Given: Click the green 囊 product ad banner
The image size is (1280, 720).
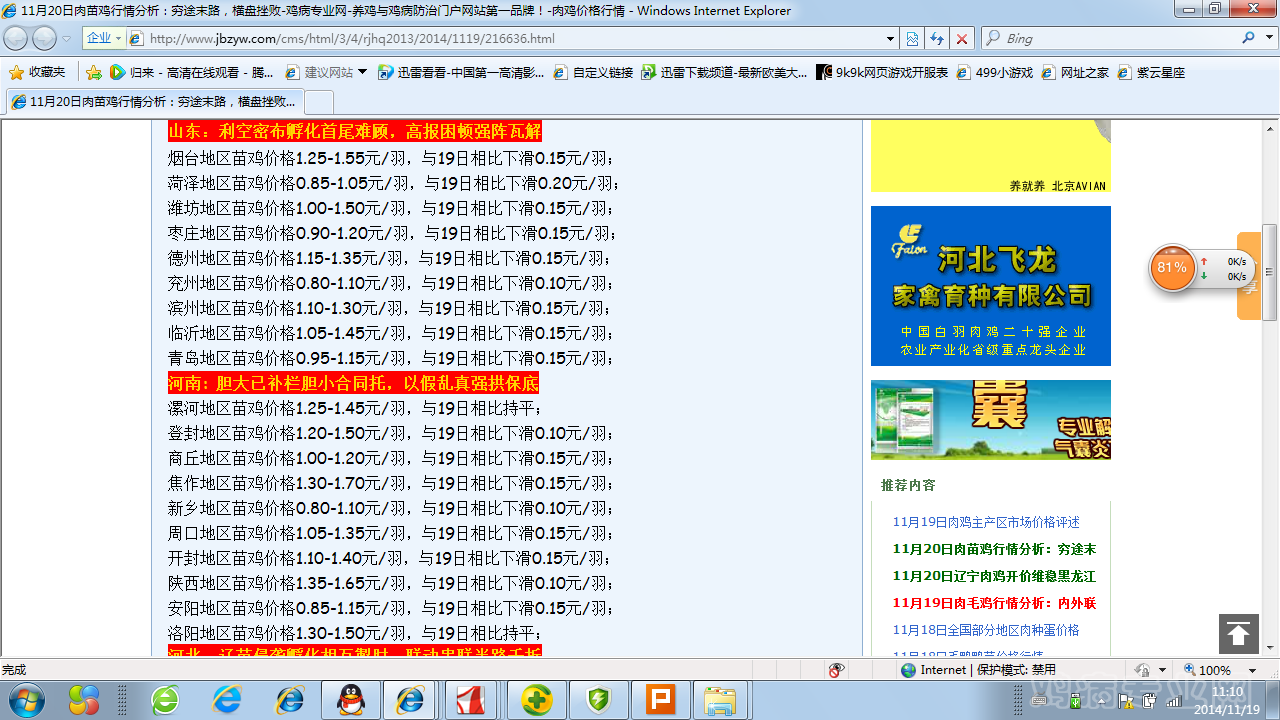Looking at the screenshot, I should [x=990, y=420].
